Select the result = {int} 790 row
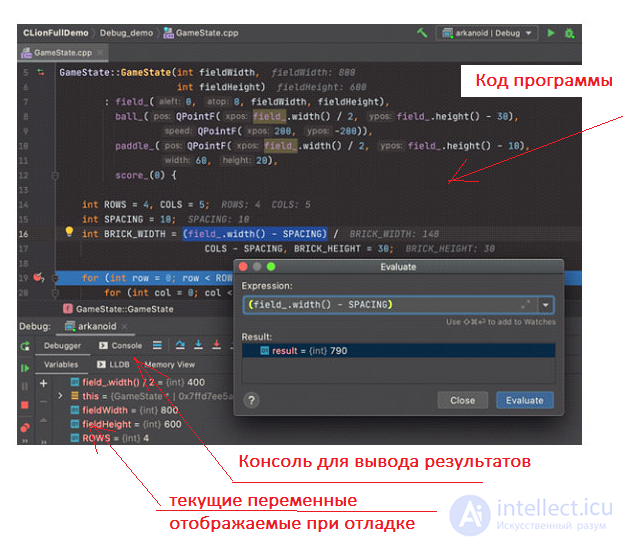Image resolution: width=623 pixels, height=543 pixels. click(x=399, y=351)
